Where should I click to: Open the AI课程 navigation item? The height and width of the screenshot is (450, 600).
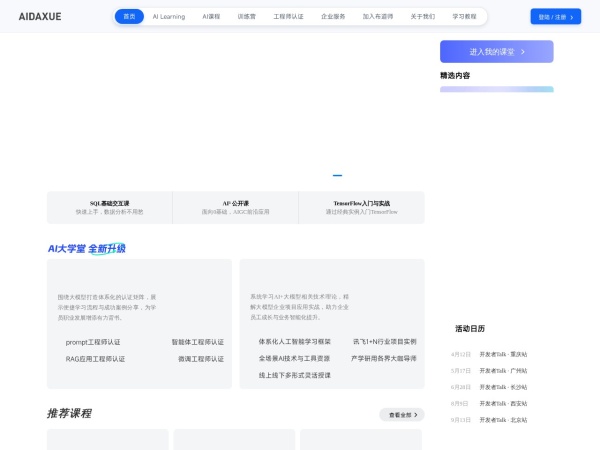[x=211, y=16]
